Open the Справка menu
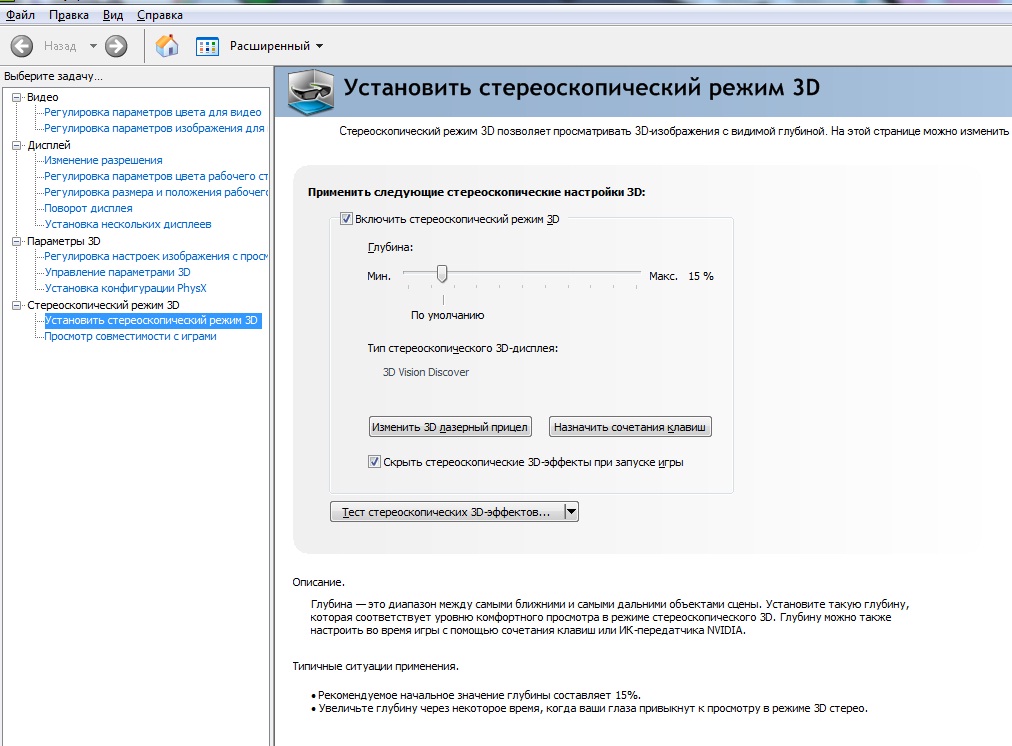This screenshot has width=1012, height=746. pyautogui.click(x=159, y=15)
